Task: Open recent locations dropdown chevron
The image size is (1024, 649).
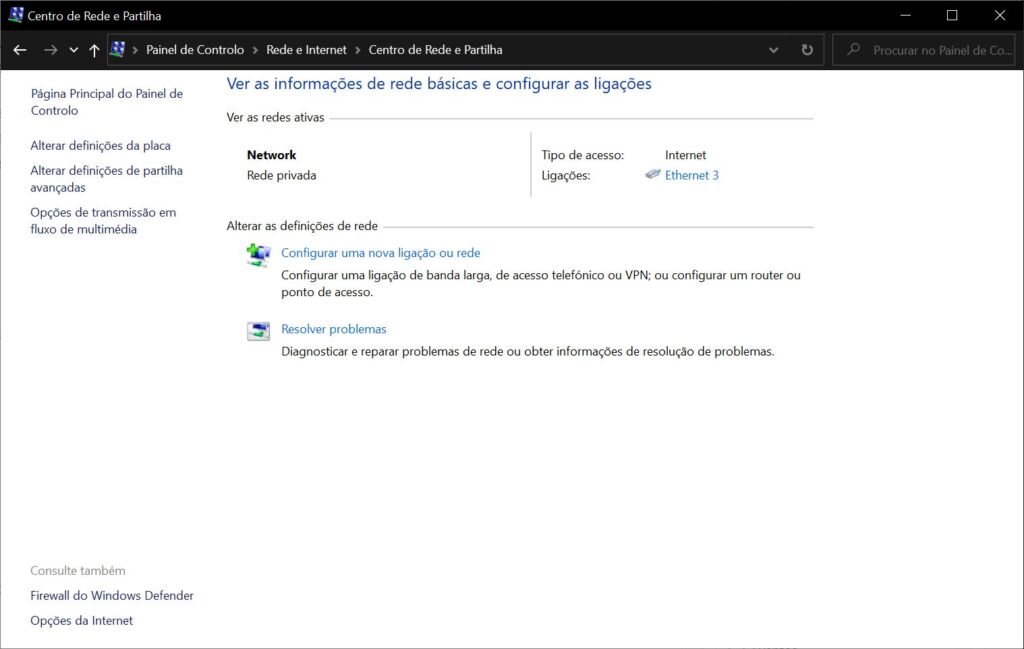Action: pos(73,50)
